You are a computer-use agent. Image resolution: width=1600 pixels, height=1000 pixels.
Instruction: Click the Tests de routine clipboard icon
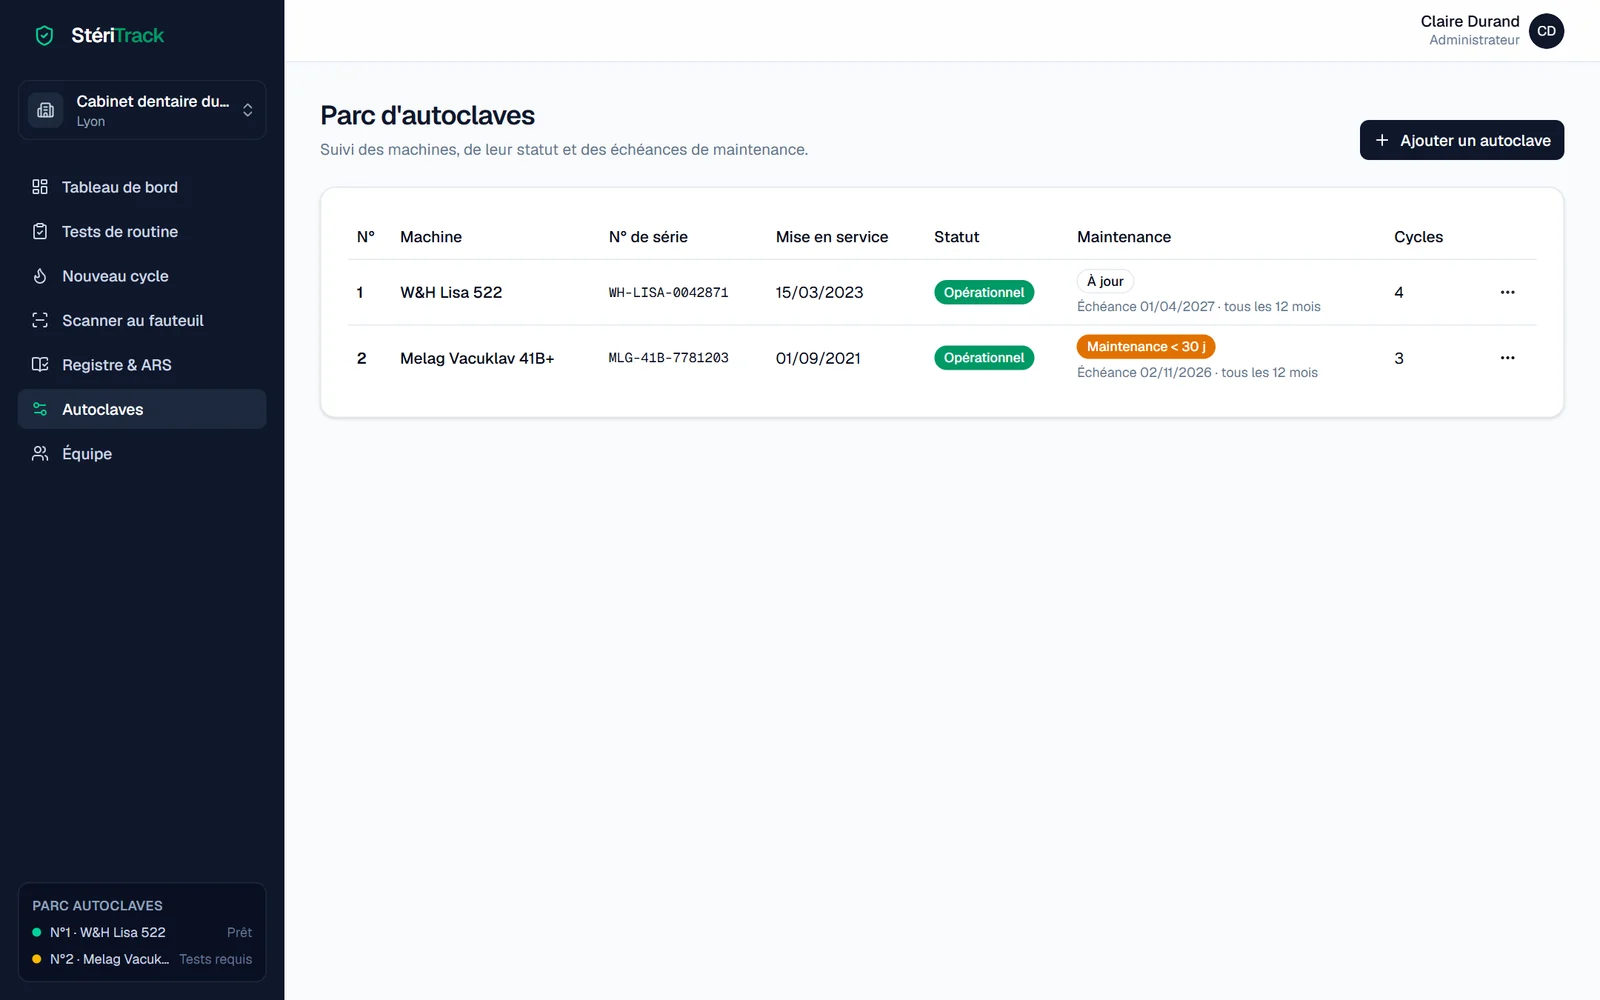click(40, 231)
